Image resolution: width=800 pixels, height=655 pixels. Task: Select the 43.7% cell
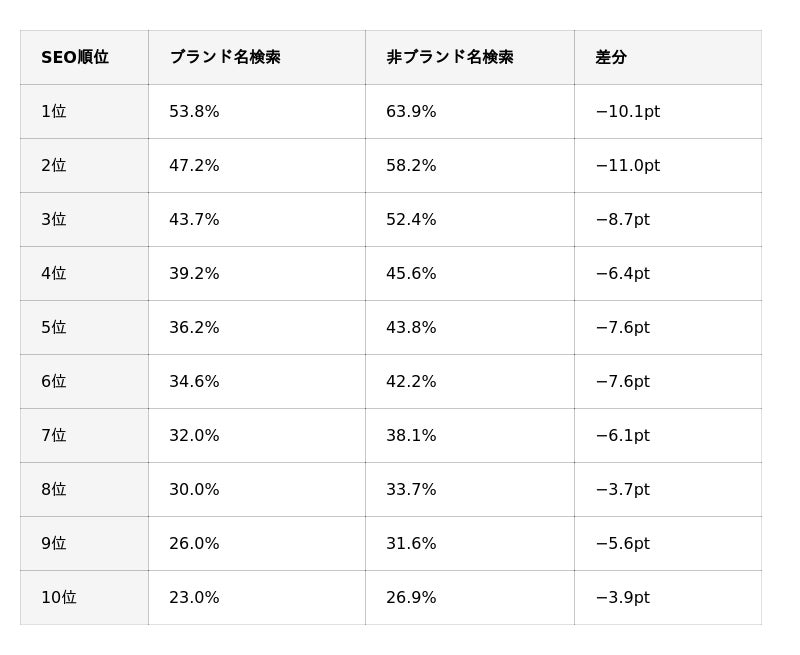[x=257, y=219]
